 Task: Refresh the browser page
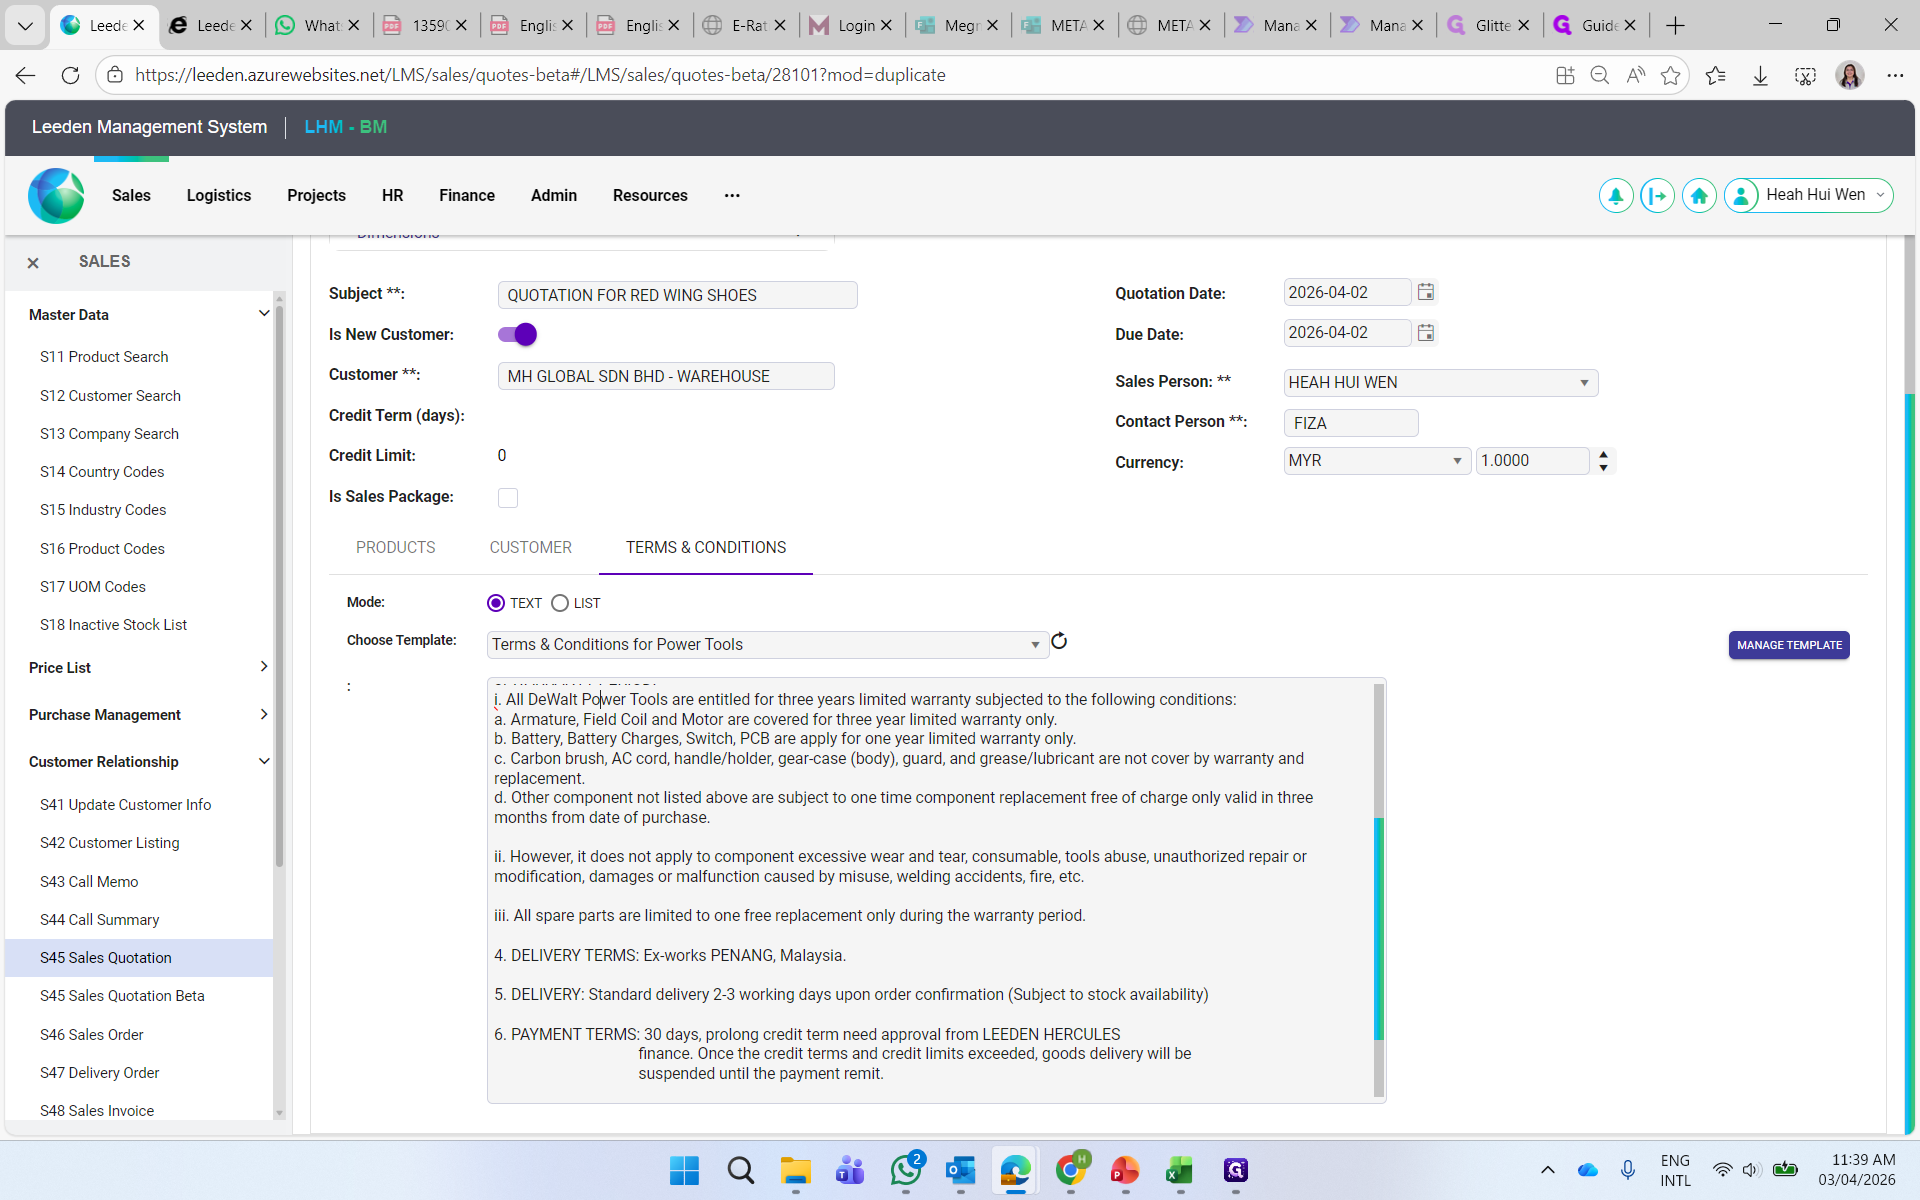(x=70, y=75)
